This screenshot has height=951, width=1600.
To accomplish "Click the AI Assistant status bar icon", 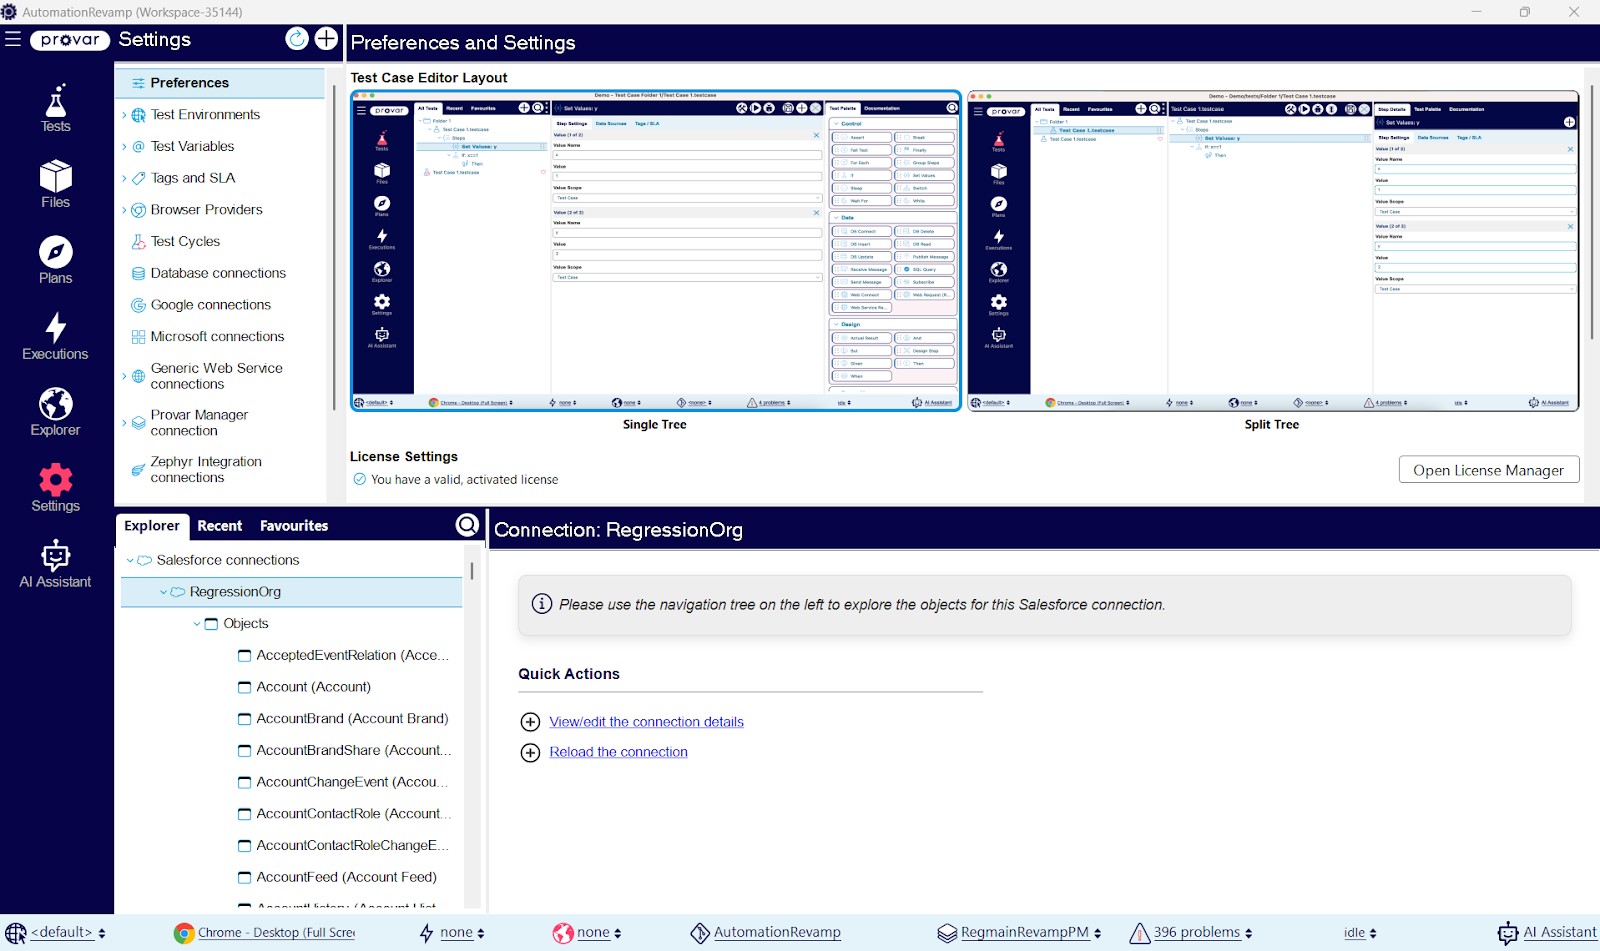I will point(1508,933).
